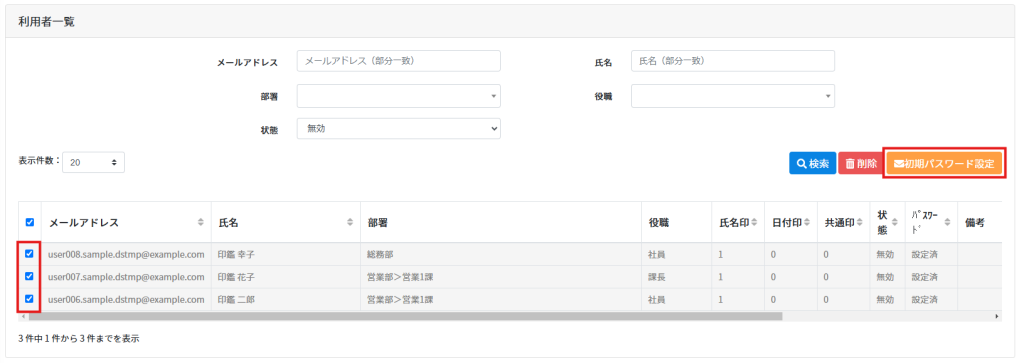
Task: Sort the パスワード column
Action: click(946, 223)
